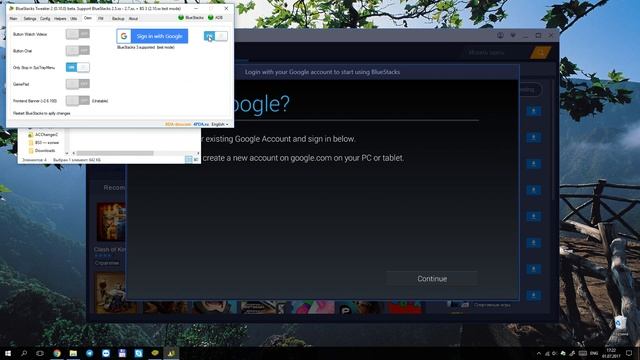The image size is (640, 360).
Task: Click the Explorer horizontal scrollbar thumb
Action: pos(115,153)
